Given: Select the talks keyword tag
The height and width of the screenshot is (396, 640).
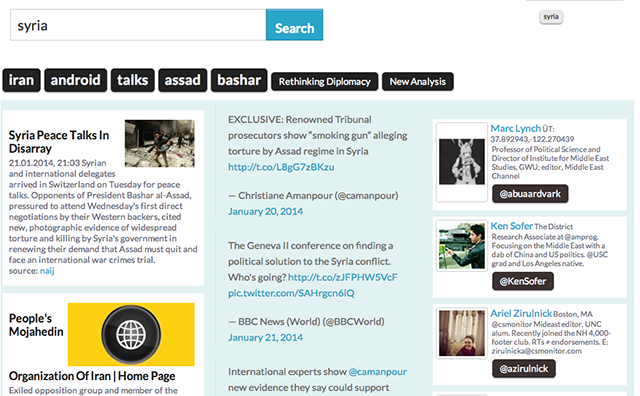Looking at the screenshot, I should (x=133, y=80).
